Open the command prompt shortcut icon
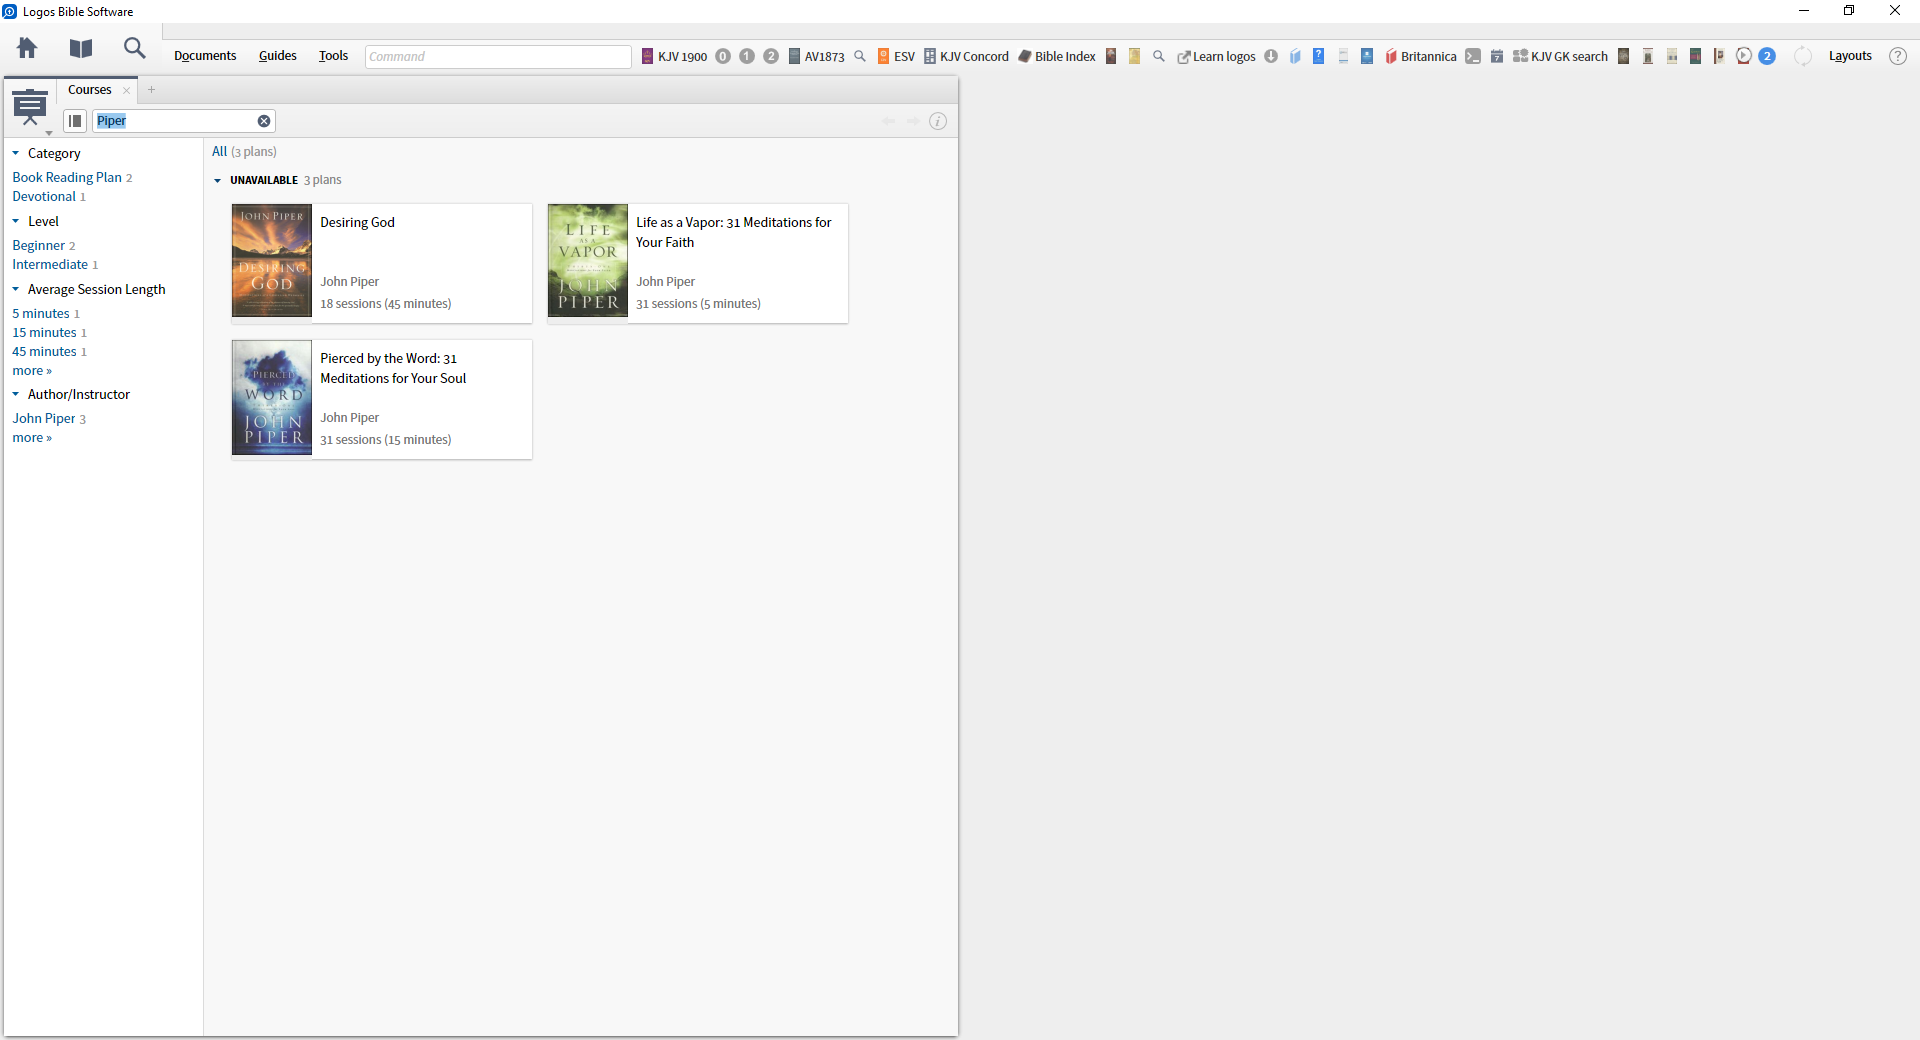 (1473, 56)
